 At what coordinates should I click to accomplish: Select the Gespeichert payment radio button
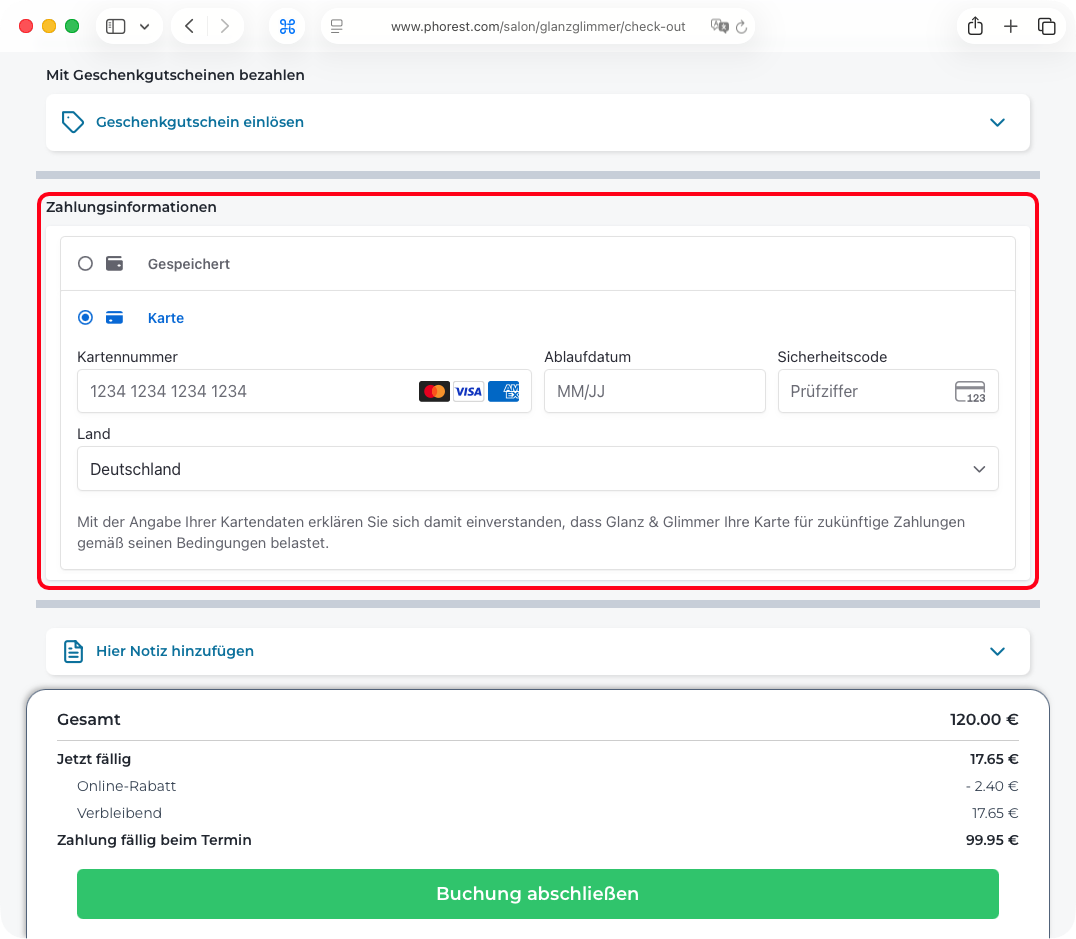click(86, 264)
